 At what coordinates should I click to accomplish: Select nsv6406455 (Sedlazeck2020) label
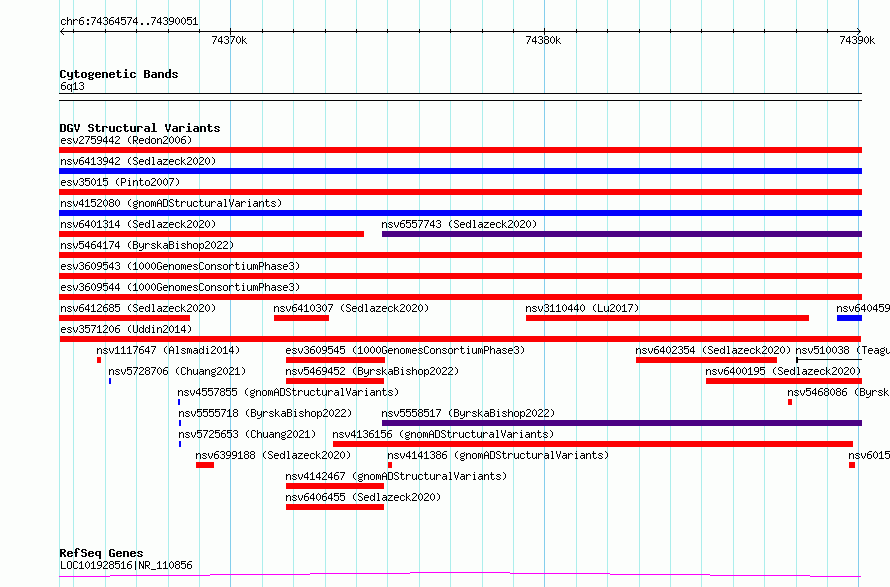point(363,497)
